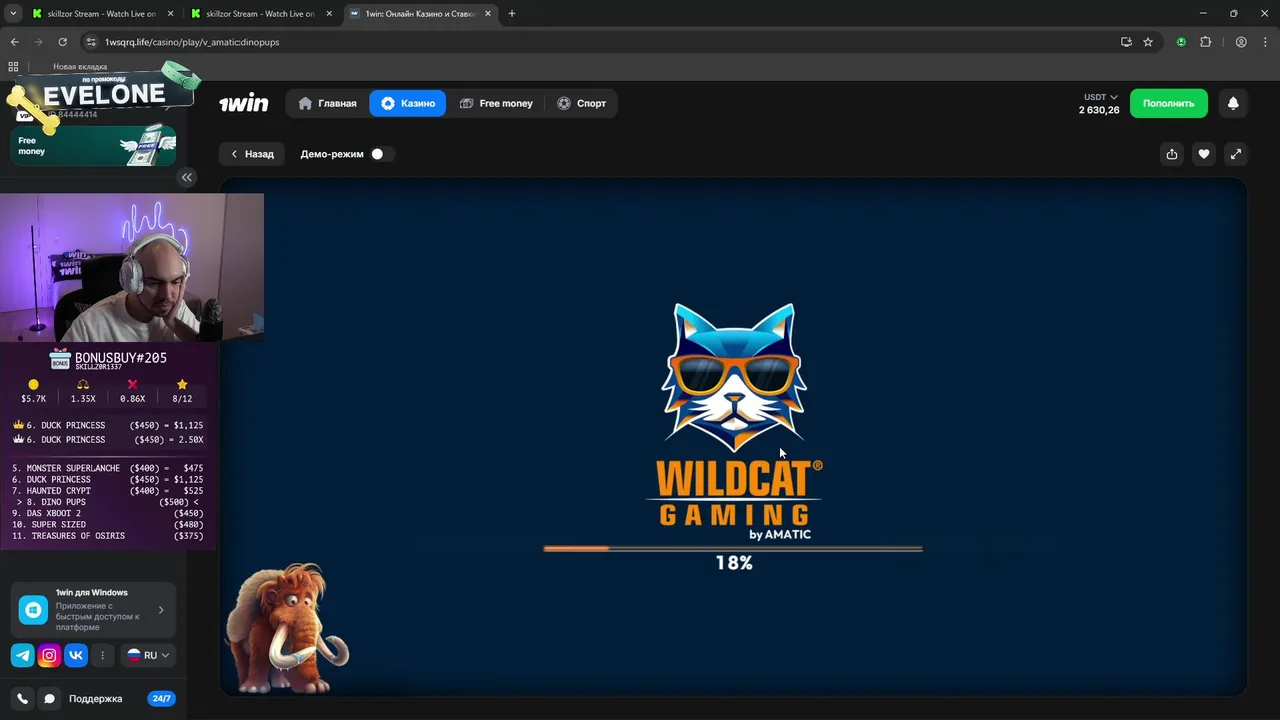
Task: Click '5. MONSTER SUPERLANCHE' row
Action: (108, 468)
